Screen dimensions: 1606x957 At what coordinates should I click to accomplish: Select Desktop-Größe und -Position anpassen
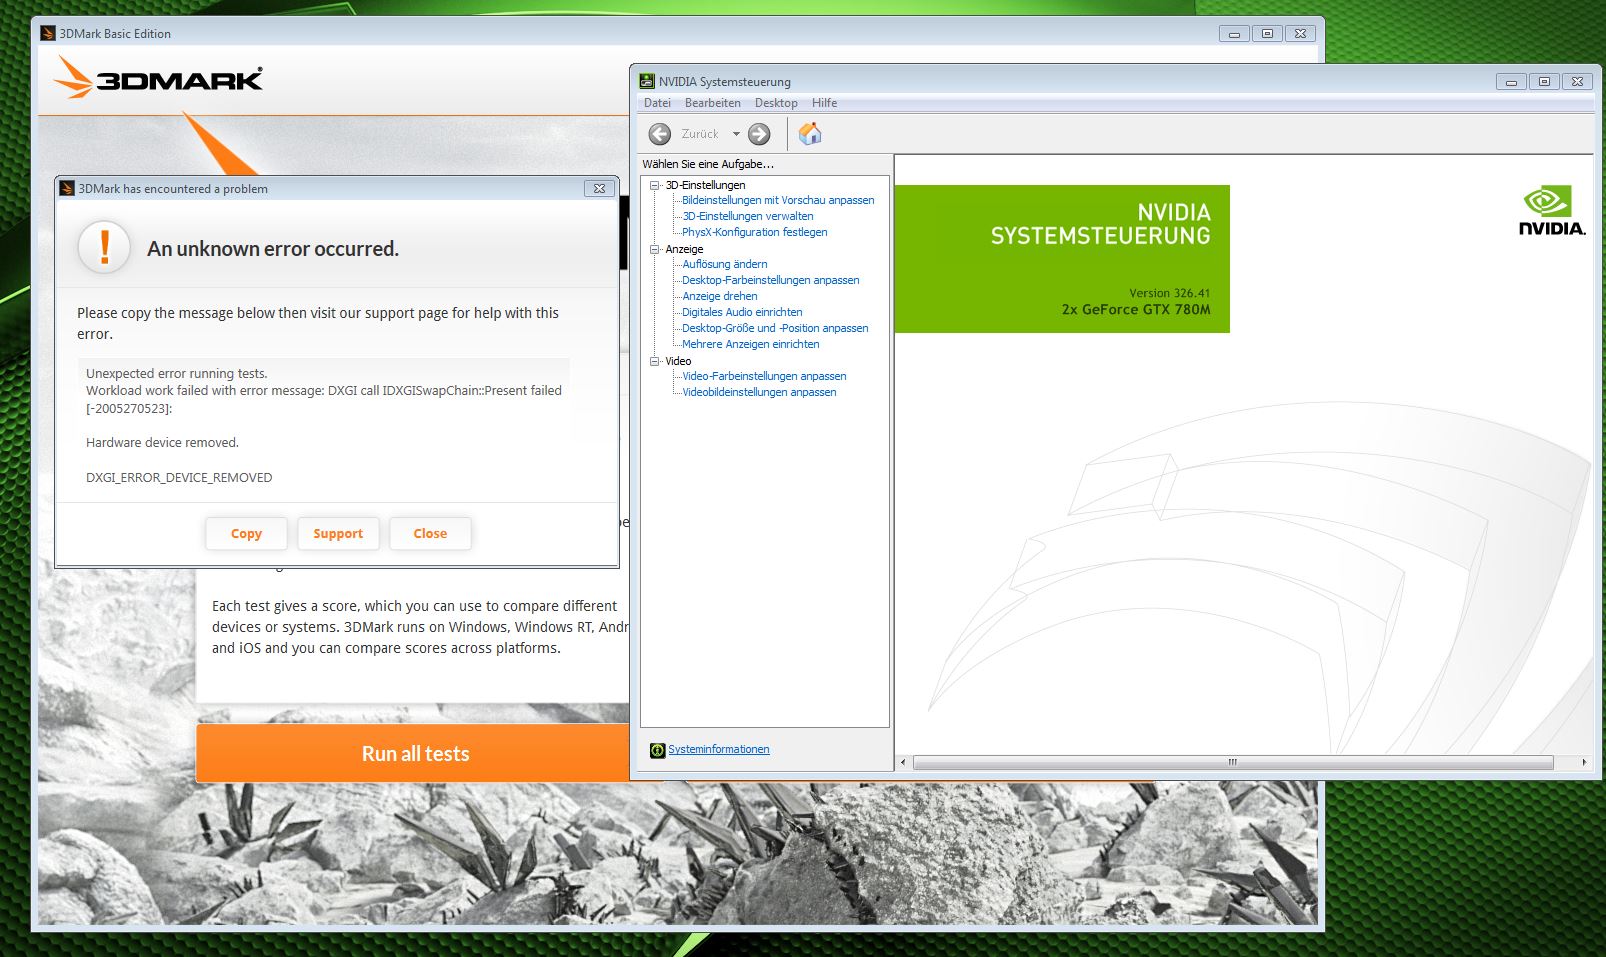[x=775, y=328]
